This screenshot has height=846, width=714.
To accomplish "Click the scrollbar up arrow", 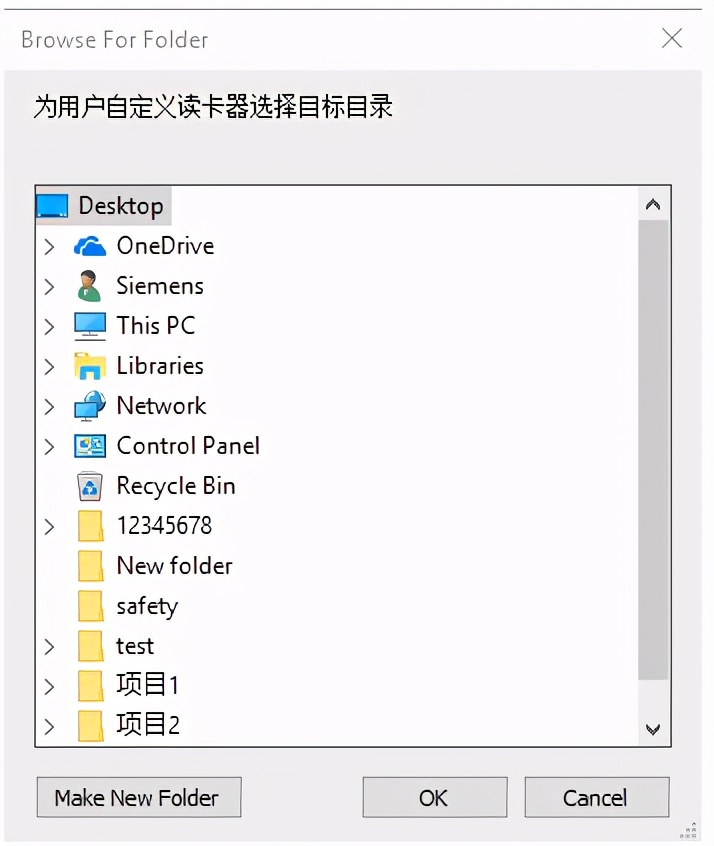I will pos(653,204).
